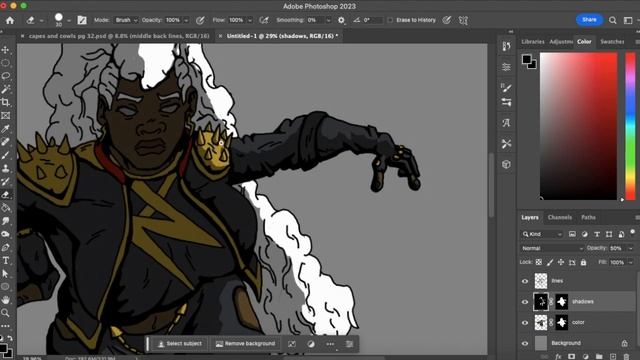Select the Elliptical Marquee tool
The image size is (640, 360).
click(x=6, y=63)
